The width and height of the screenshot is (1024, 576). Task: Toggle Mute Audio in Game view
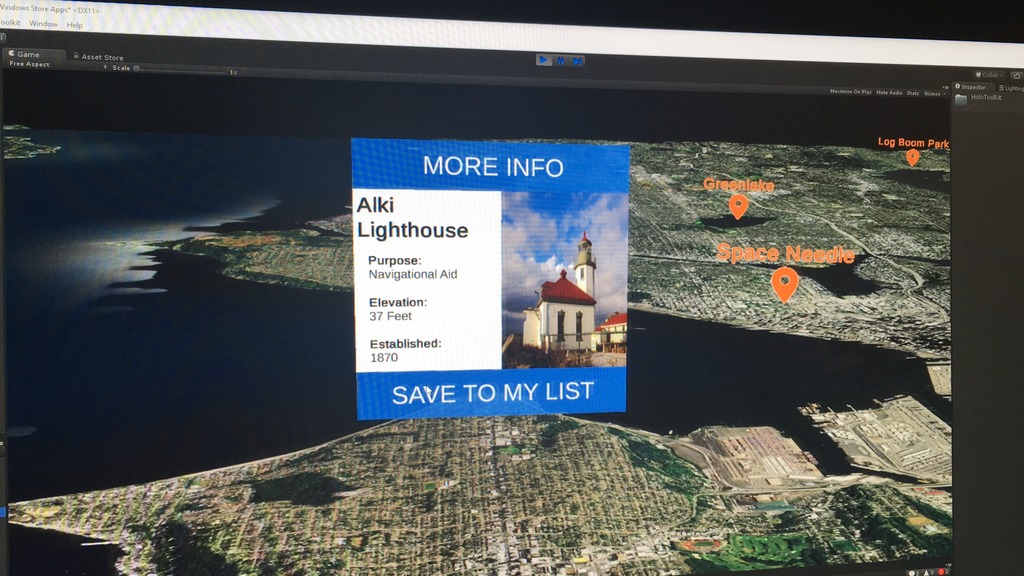pyautogui.click(x=889, y=93)
